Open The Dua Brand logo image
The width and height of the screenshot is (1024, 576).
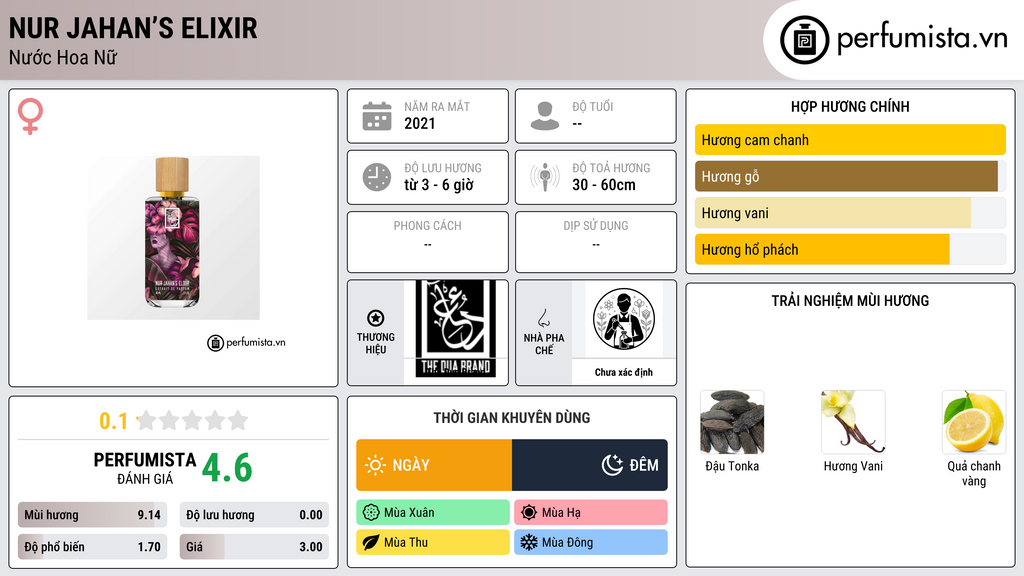coord(456,330)
